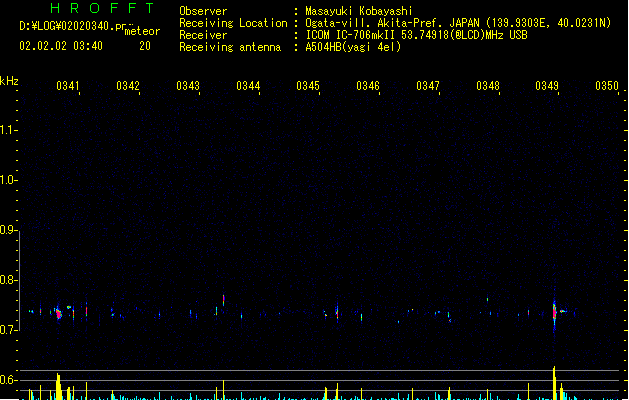Click the kHz axis unit label
The height and width of the screenshot is (400, 629).
pos(9,81)
